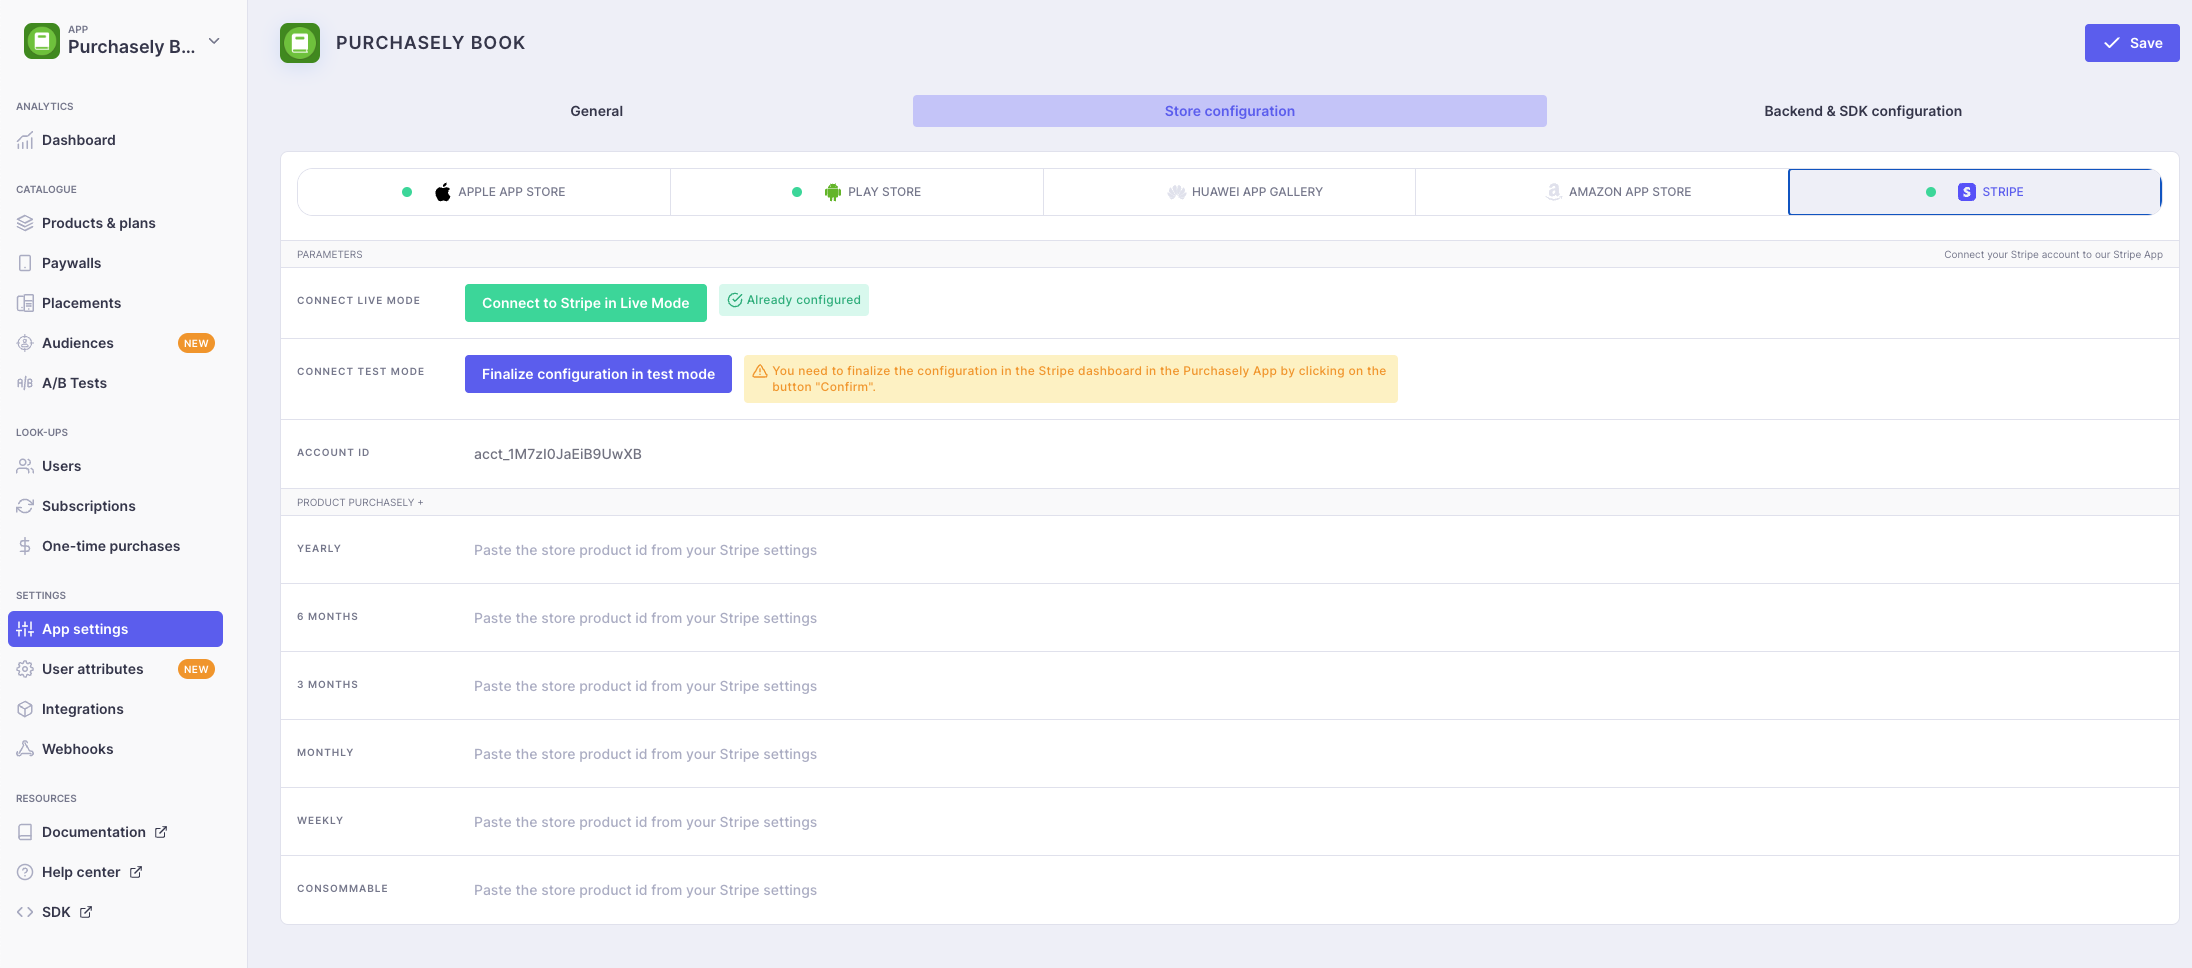
Task: Click the Documentation book icon
Action: pos(25,832)
